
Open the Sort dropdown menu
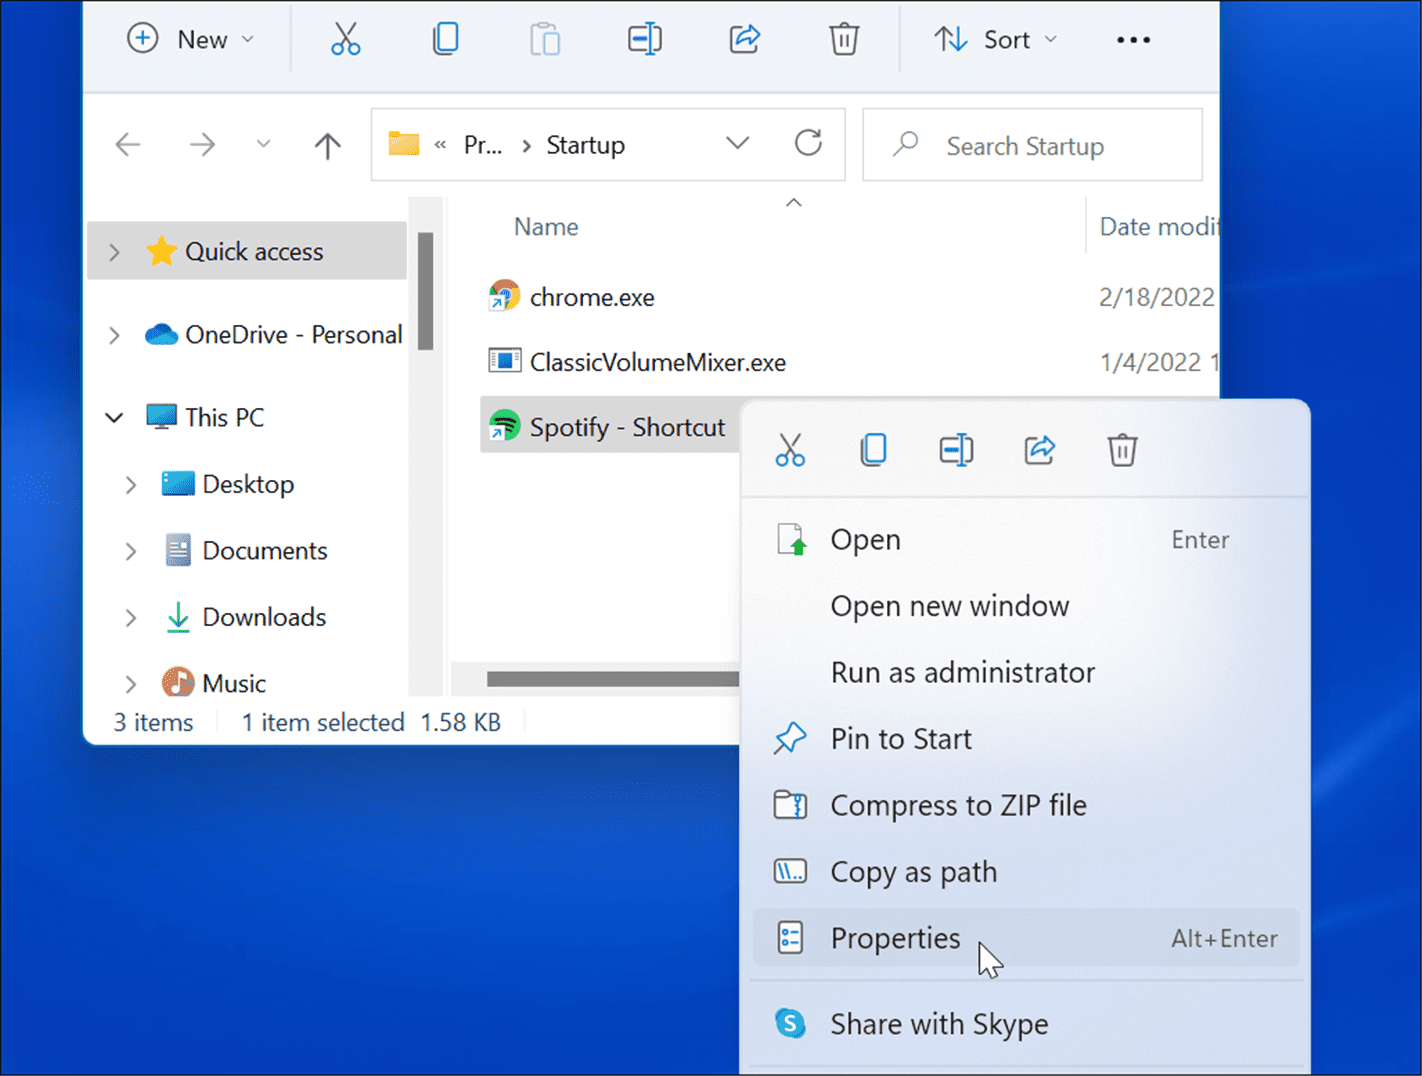pos(995,40)
